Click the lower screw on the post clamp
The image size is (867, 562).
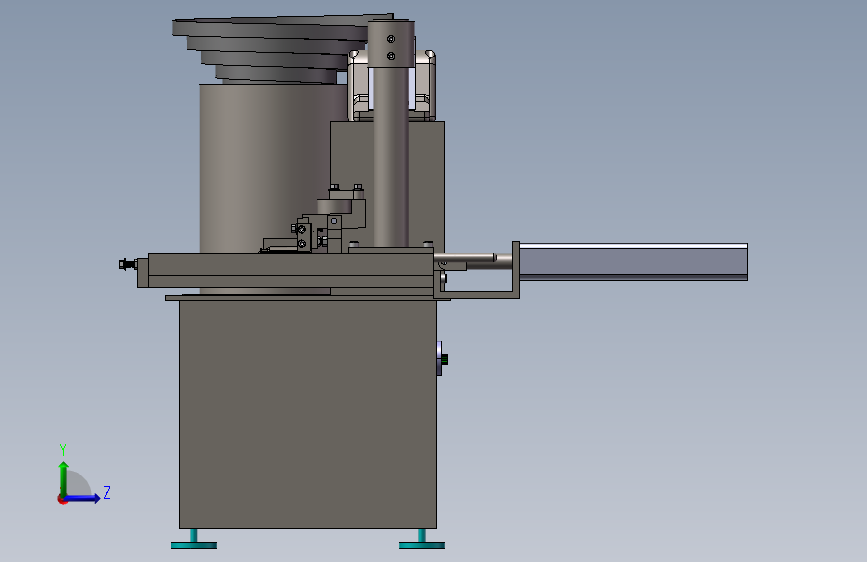pos(391,56)
